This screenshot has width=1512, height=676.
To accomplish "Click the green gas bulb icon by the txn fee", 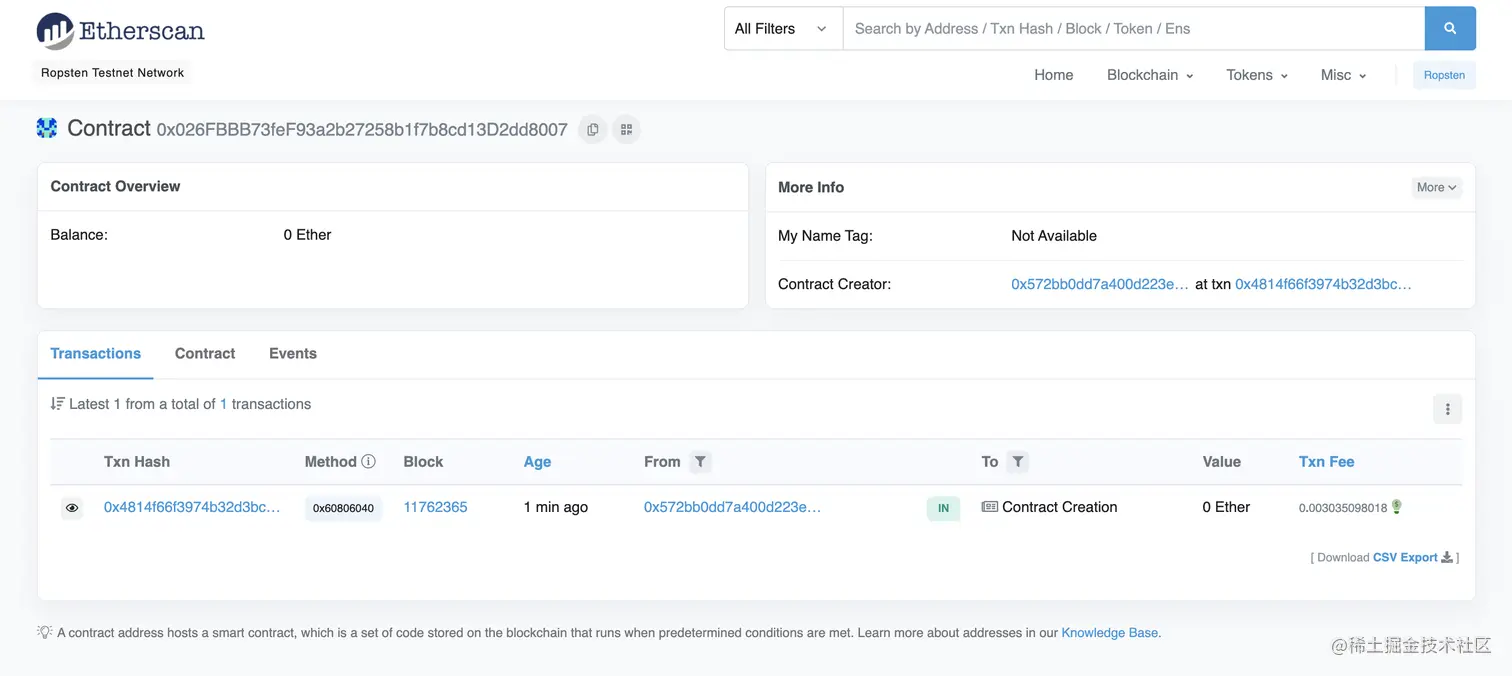I will pyautogui.click(x=1397, y=507).
